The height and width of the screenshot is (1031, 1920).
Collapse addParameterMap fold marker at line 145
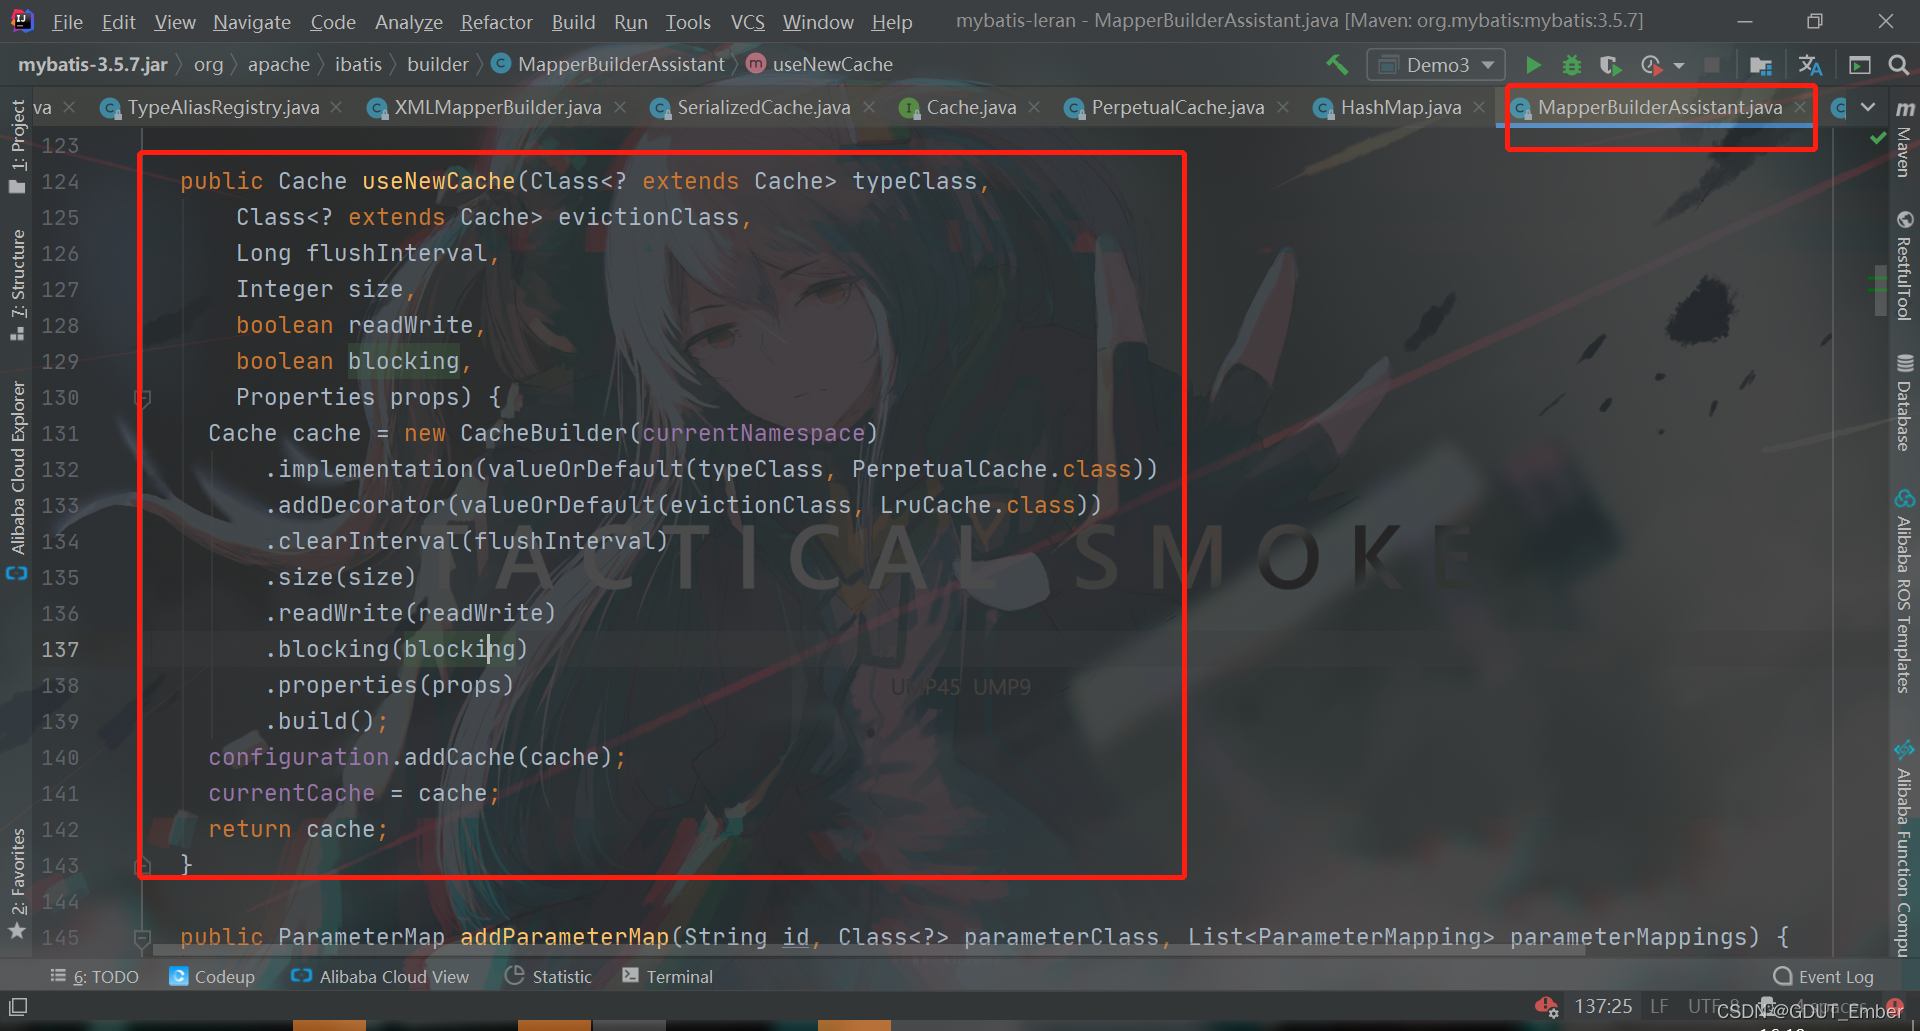[142, 938]
